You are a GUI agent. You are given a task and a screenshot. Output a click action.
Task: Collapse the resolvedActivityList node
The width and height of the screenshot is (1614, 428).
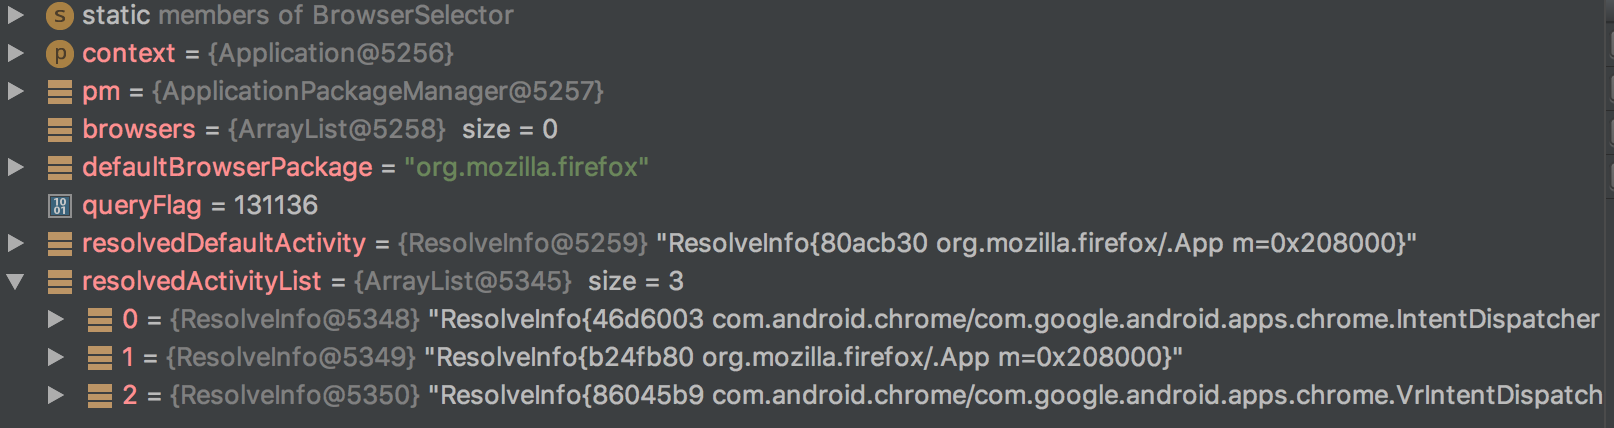pos(15,282)
